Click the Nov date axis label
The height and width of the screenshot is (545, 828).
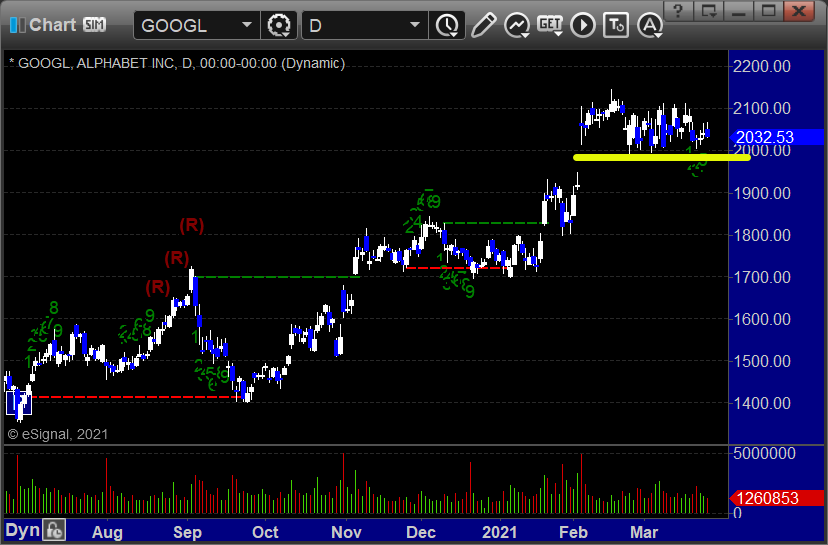[346, 532]
